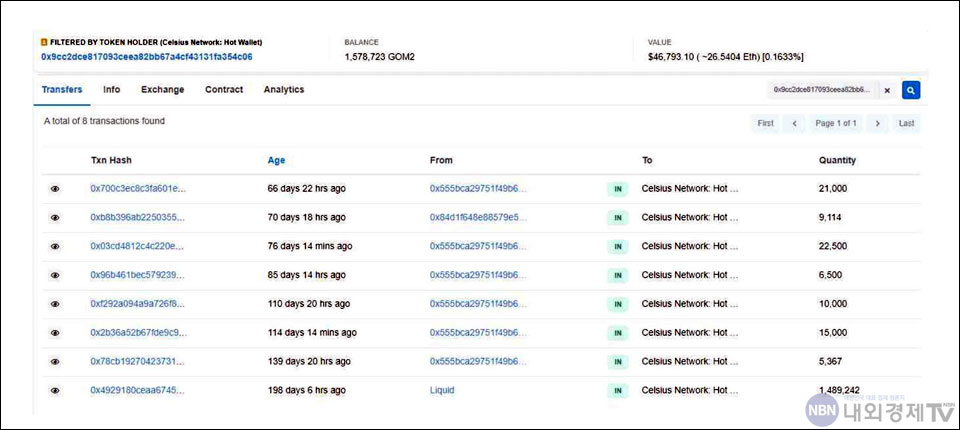The width and height of the screenshot is (960, 430).
Task: Click eye icon for the 0x03cd4812c4c220e transaction
Action: [55, 246]
